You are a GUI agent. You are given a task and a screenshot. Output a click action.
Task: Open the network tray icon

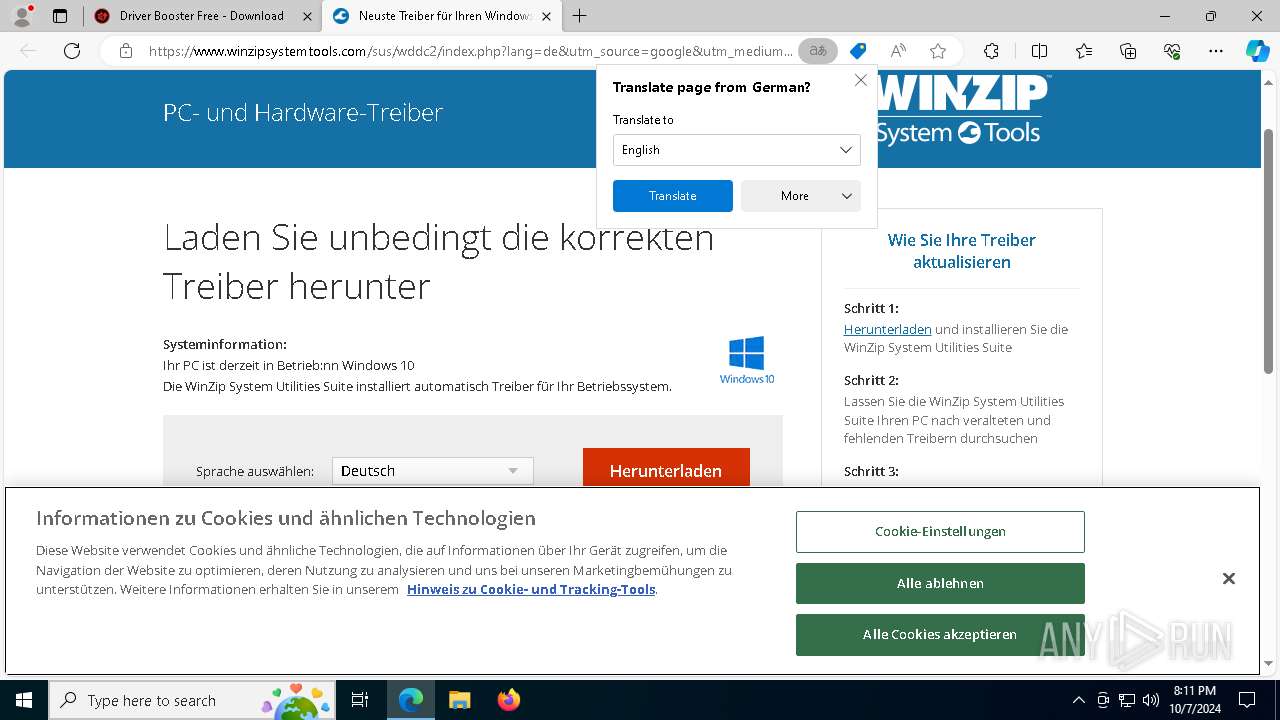1127,700
